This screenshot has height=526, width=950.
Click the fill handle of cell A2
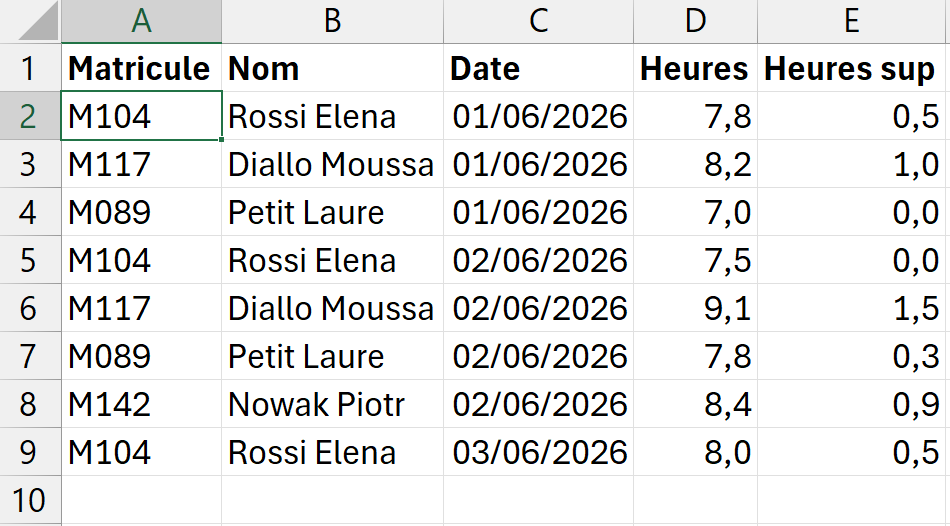222,139
